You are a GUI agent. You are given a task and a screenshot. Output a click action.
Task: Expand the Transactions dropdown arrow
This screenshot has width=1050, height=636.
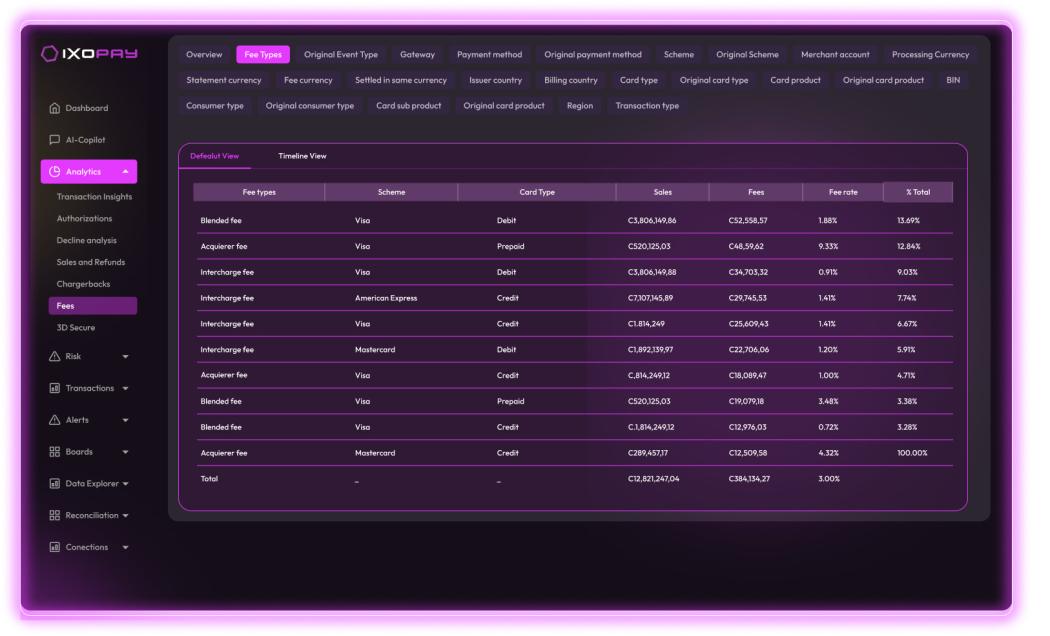coord(125,388)
